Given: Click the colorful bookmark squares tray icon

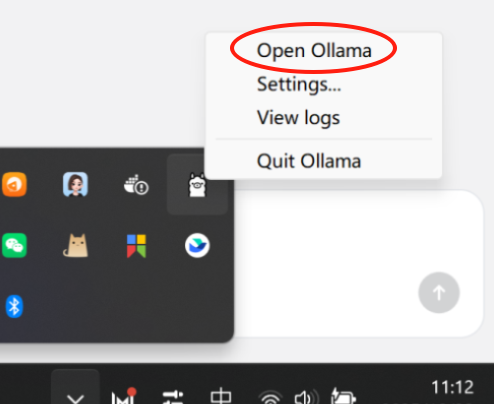Looking at the screenshot, I should [x=136, y=246].
